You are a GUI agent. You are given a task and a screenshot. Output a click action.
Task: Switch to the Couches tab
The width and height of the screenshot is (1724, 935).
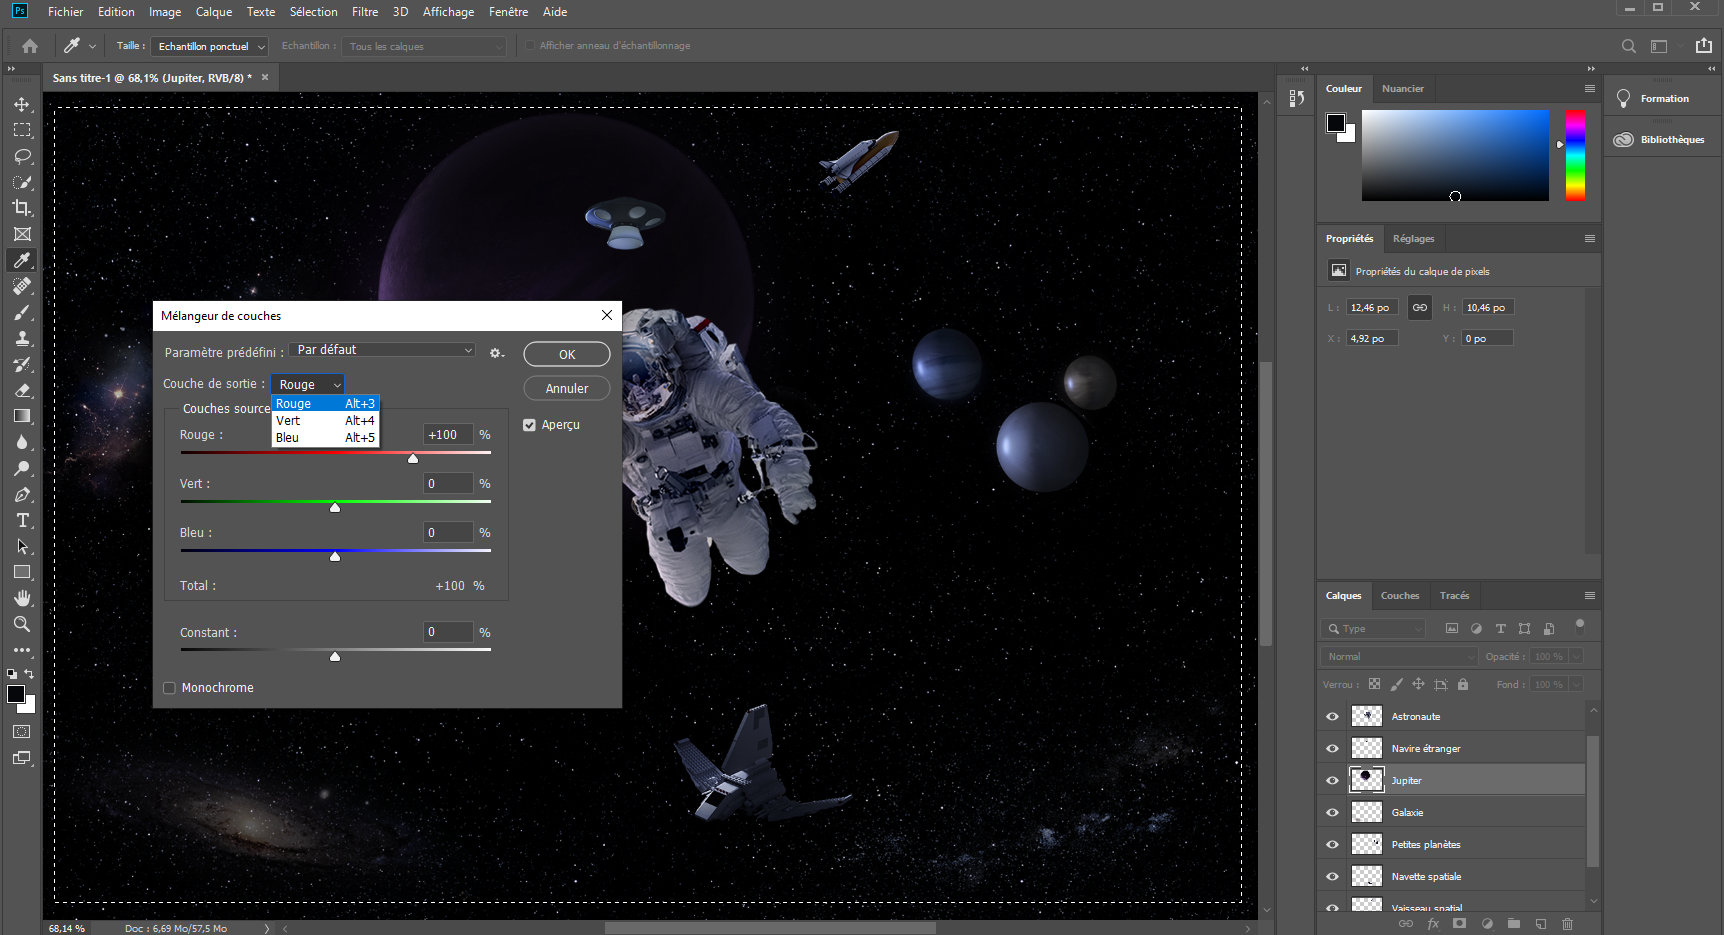pos(1400,595)
